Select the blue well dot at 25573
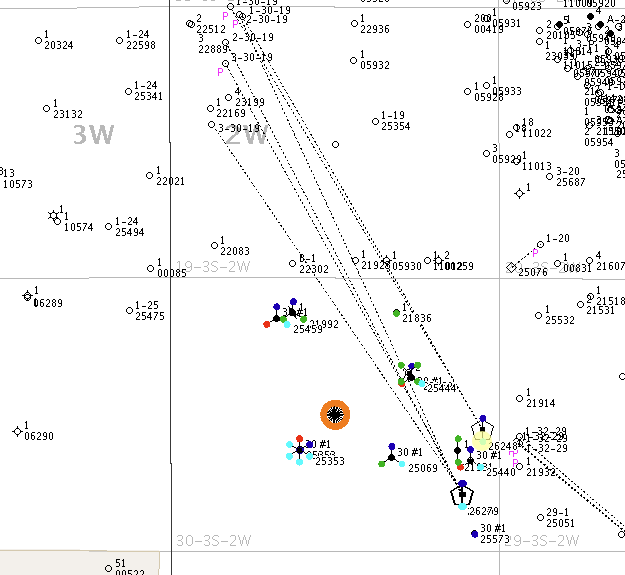The height and width of the screenshot is (575, 625). click(474, 534)
